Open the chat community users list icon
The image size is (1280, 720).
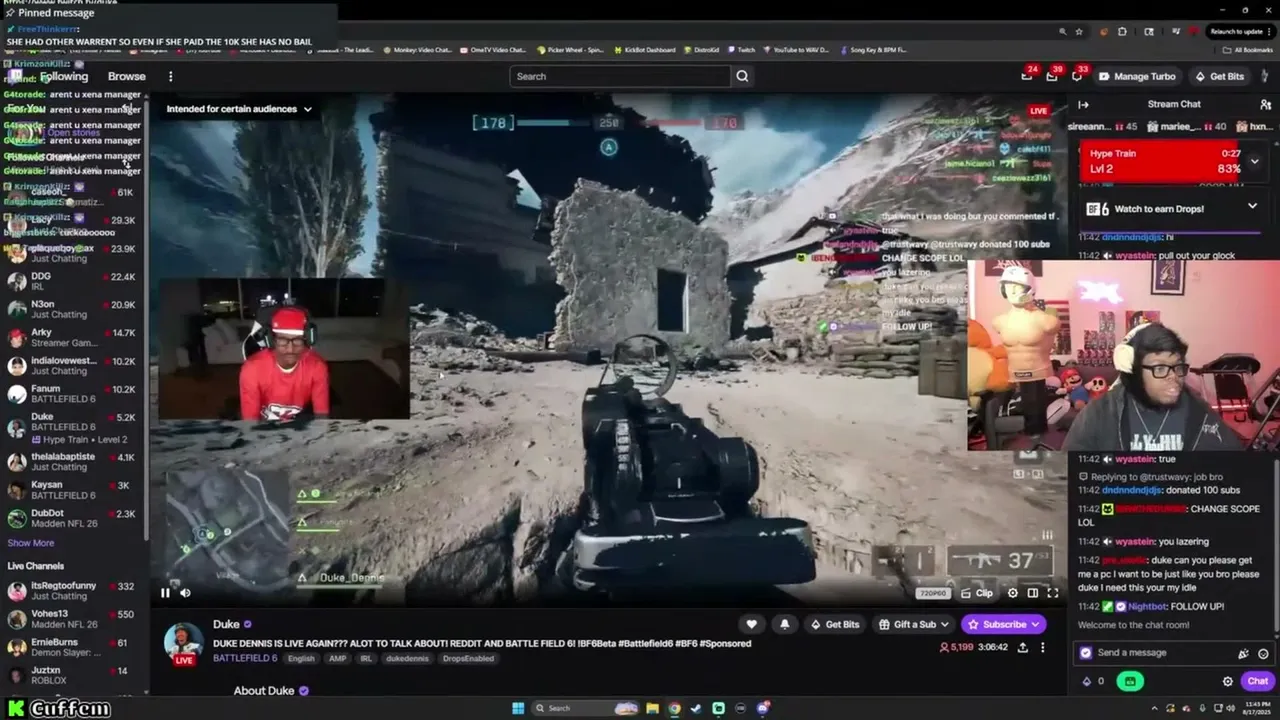[1265, 104]
